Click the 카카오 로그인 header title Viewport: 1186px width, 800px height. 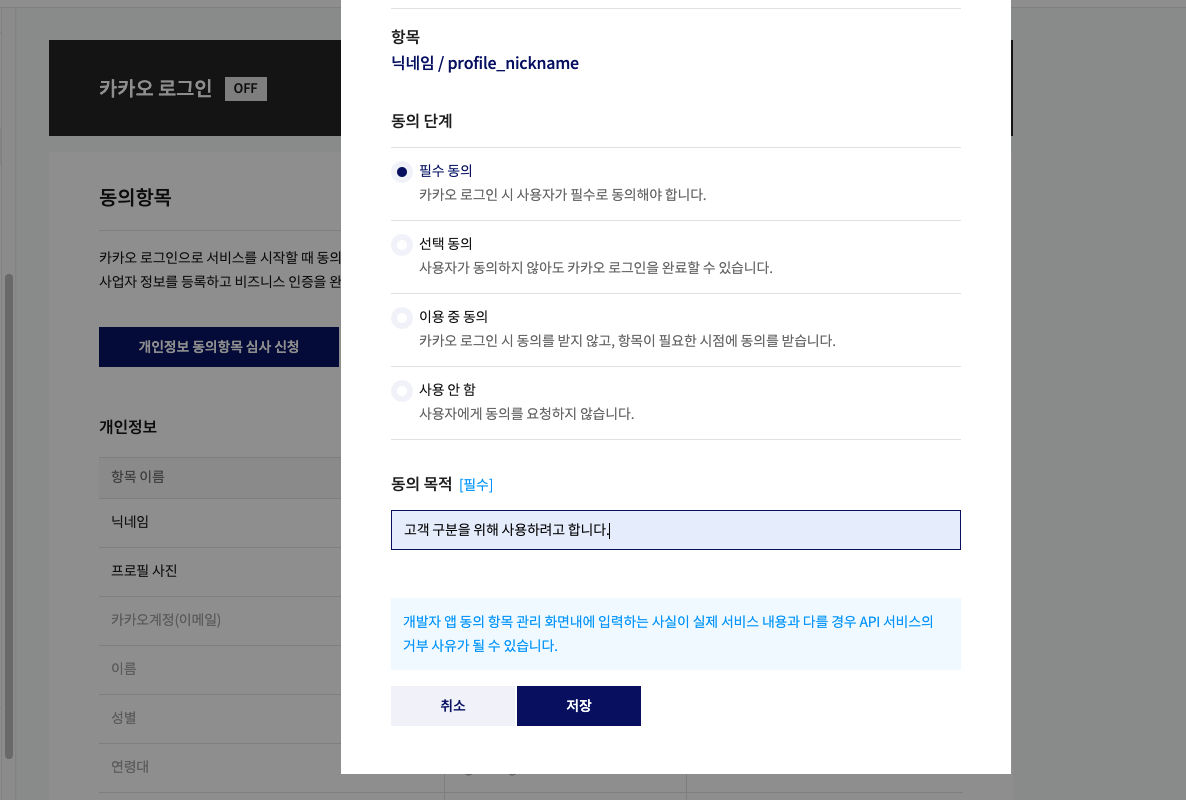tap(156, 88)
